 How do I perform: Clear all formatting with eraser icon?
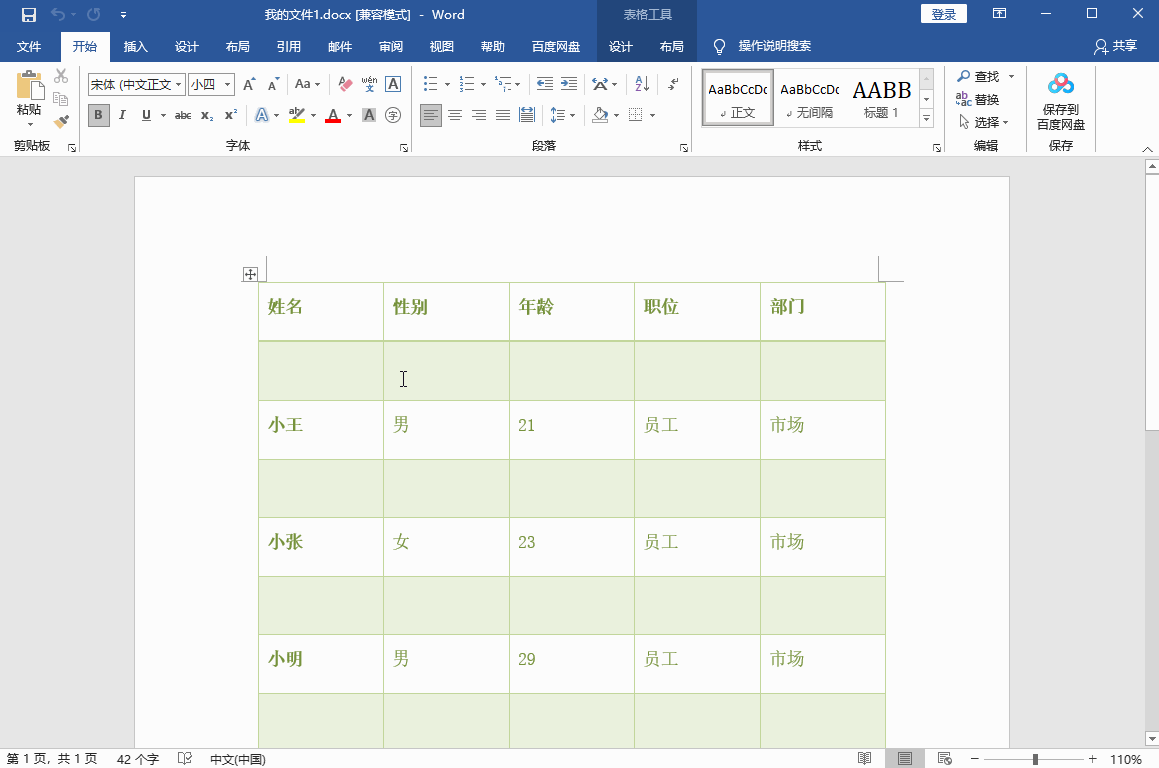[x=344, y=84]
